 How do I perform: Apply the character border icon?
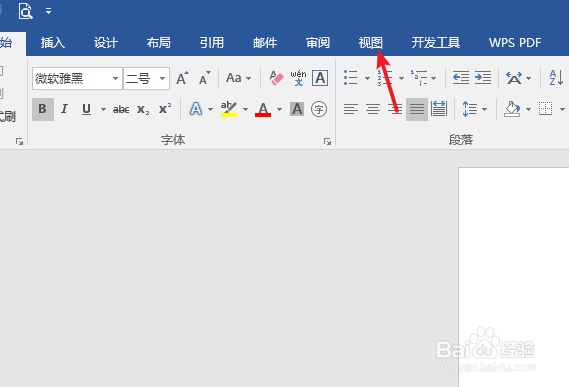[x=320, y=78]
